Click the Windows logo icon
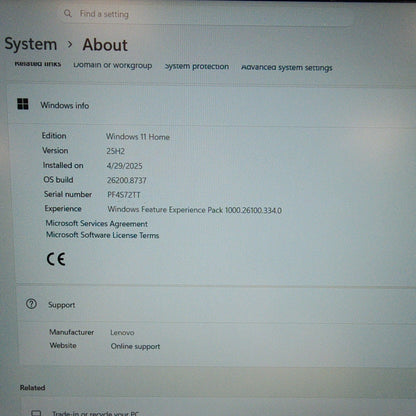 click(23, 104)
